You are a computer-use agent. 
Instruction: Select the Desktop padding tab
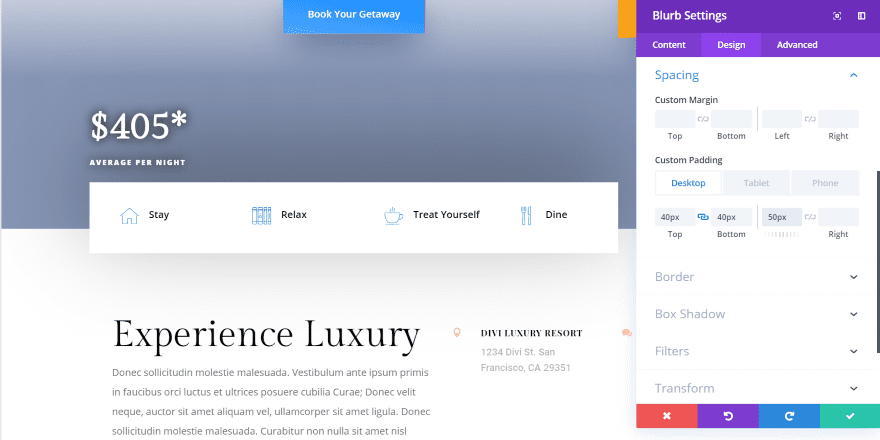[688, 183]
